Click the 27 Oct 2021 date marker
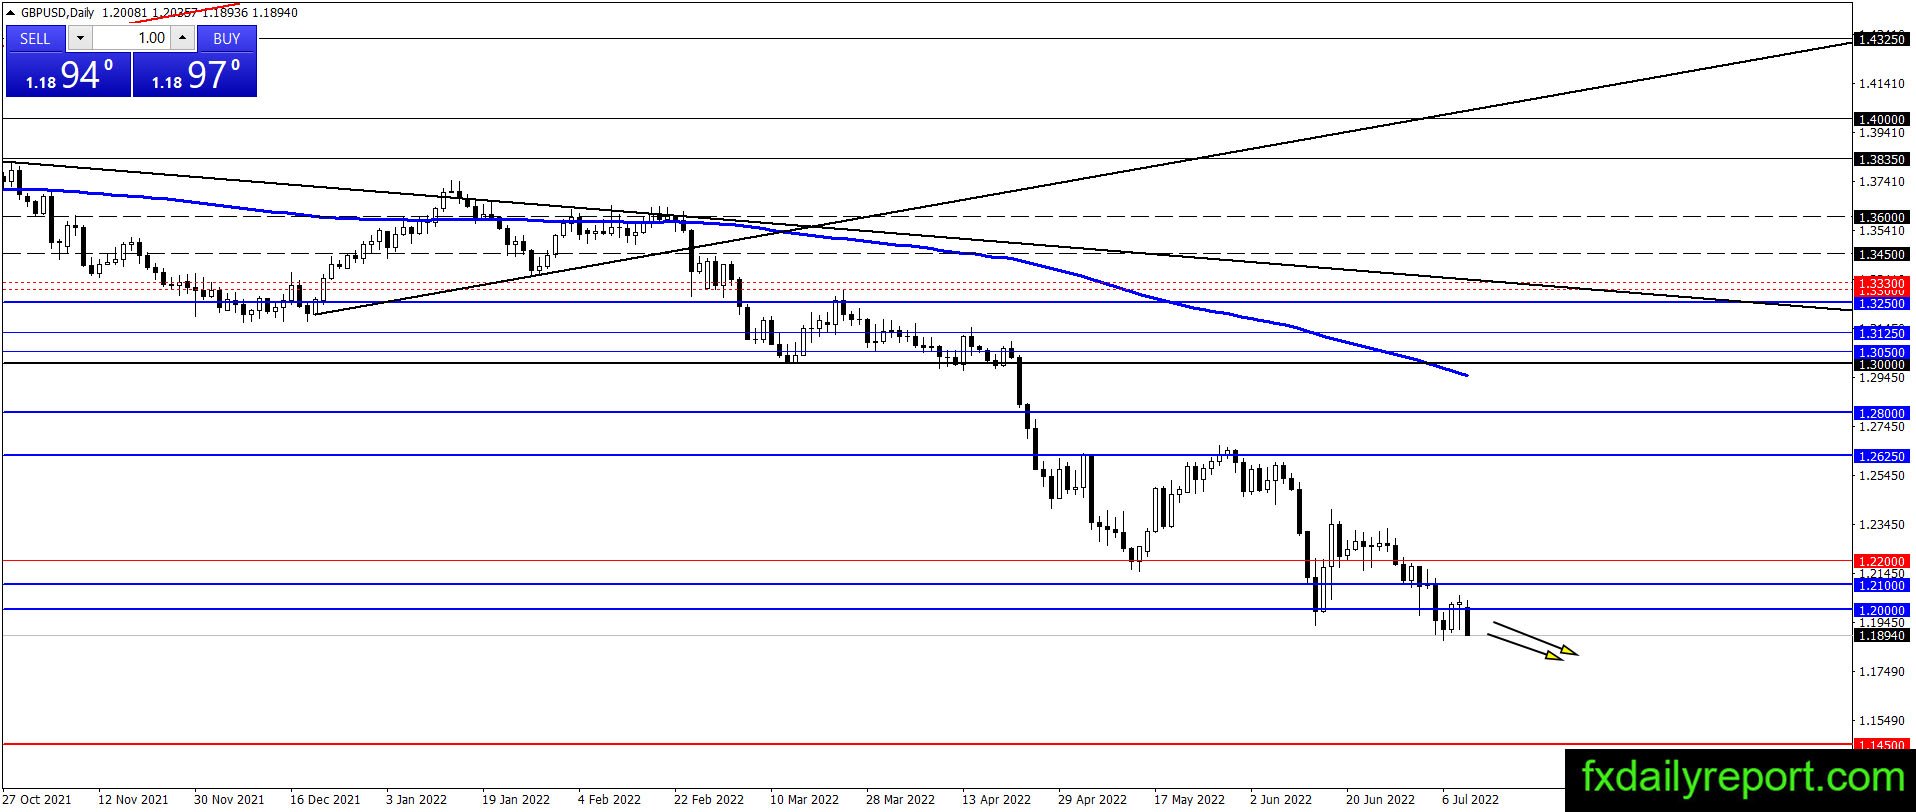 pos(37,799)
